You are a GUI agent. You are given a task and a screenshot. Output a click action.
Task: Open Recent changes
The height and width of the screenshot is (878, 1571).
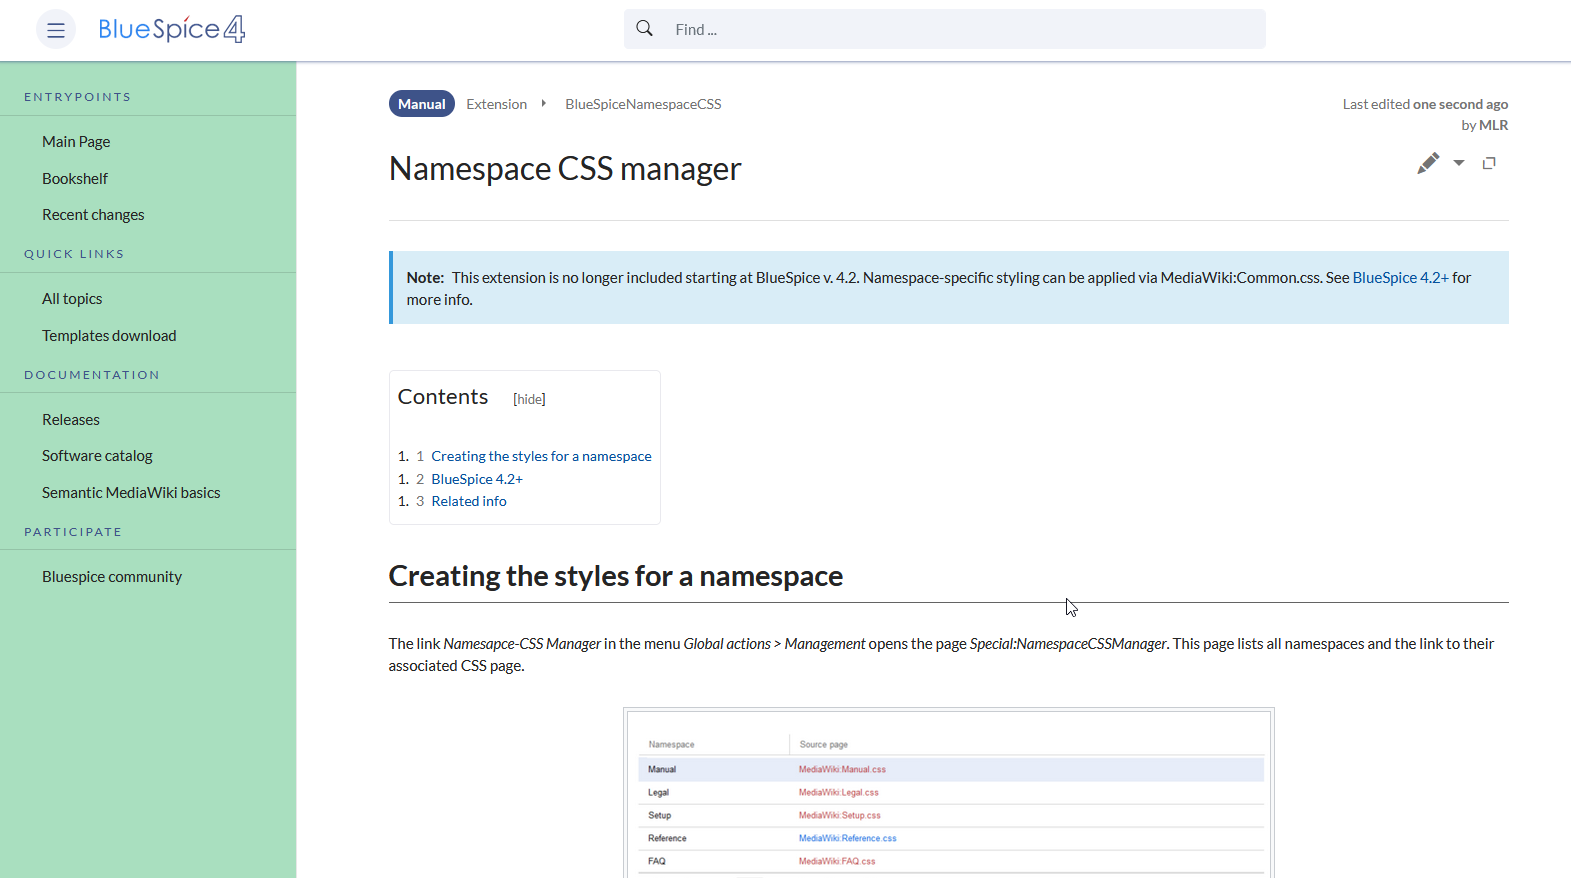point(93,215)
